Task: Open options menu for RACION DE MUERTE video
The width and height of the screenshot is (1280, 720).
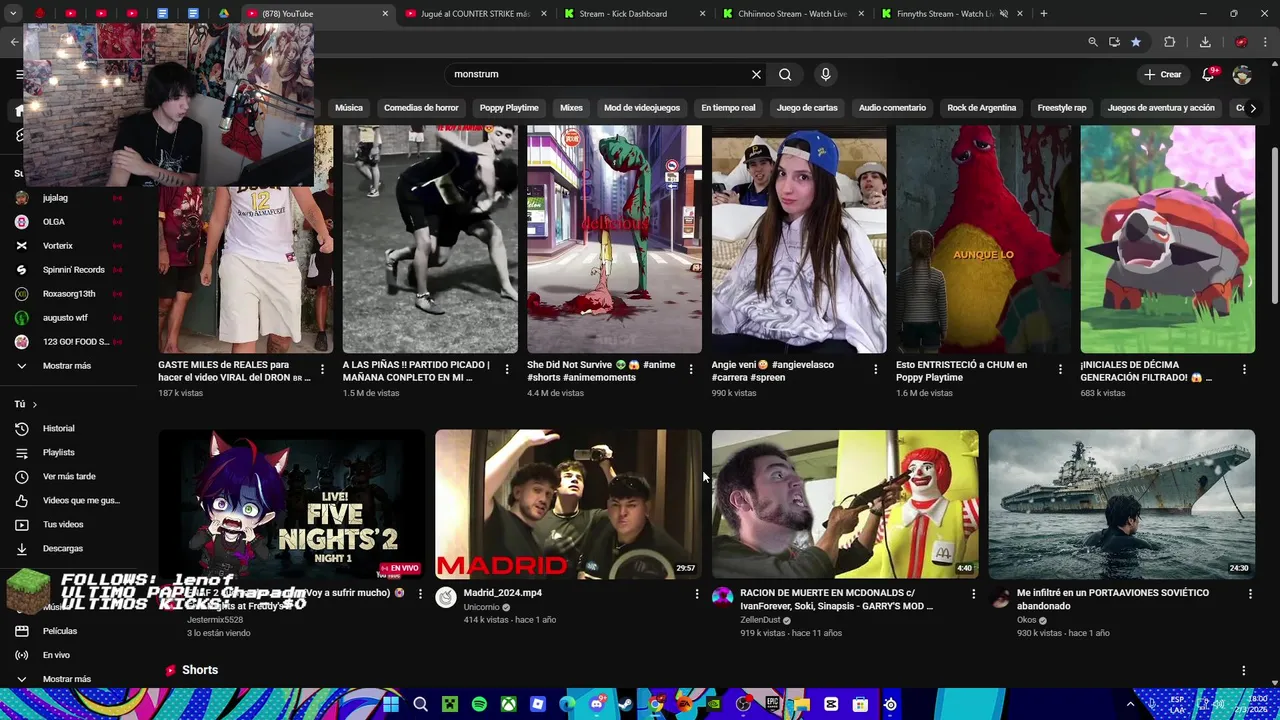Action: click(x=973, y=594)
